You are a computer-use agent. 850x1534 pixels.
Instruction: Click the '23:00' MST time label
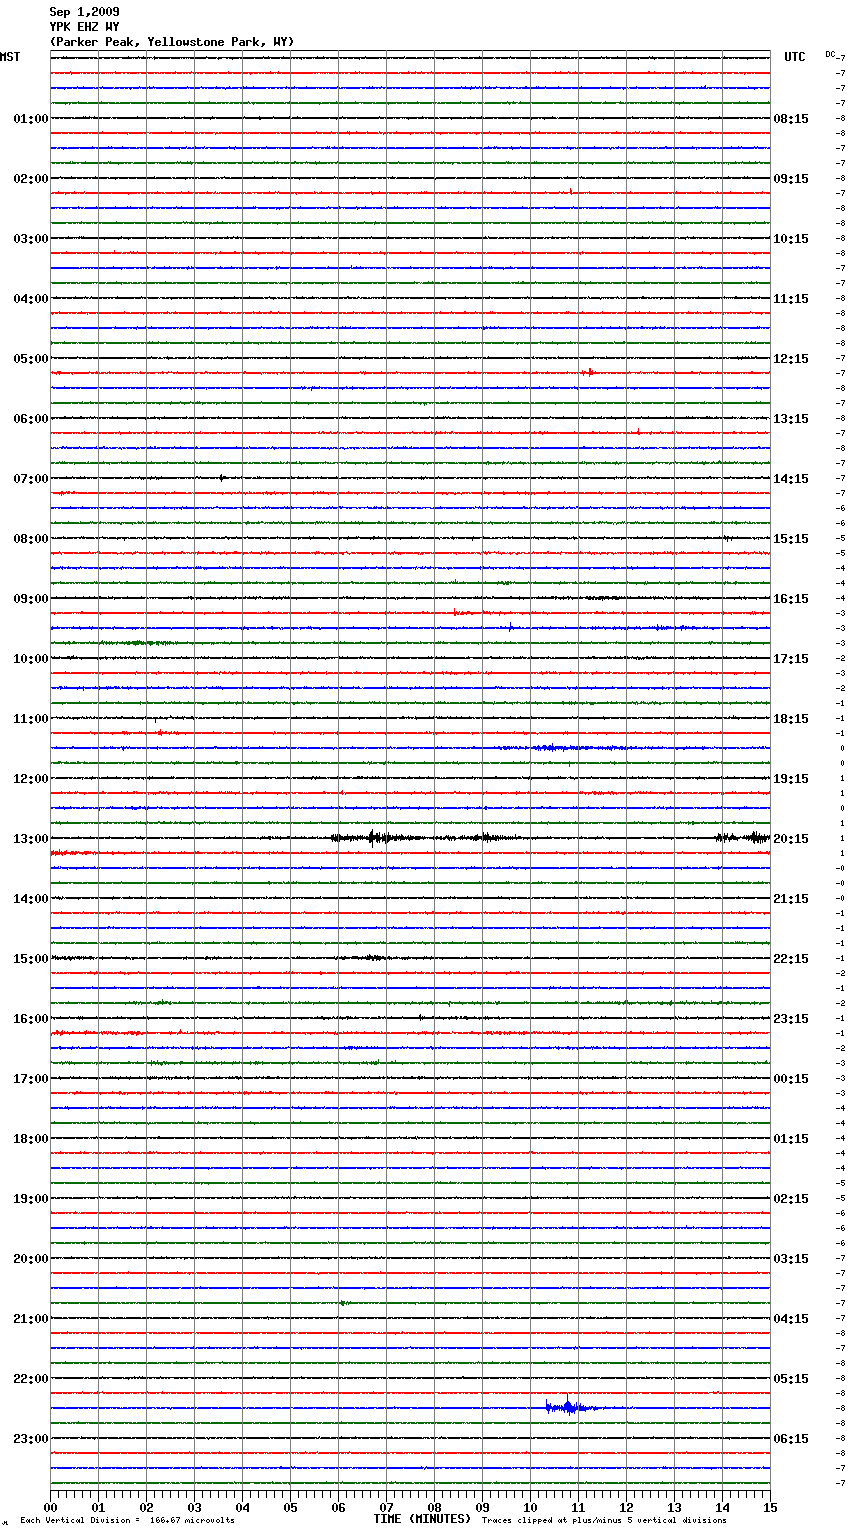pyautogui.click(x=31, y=1439)
